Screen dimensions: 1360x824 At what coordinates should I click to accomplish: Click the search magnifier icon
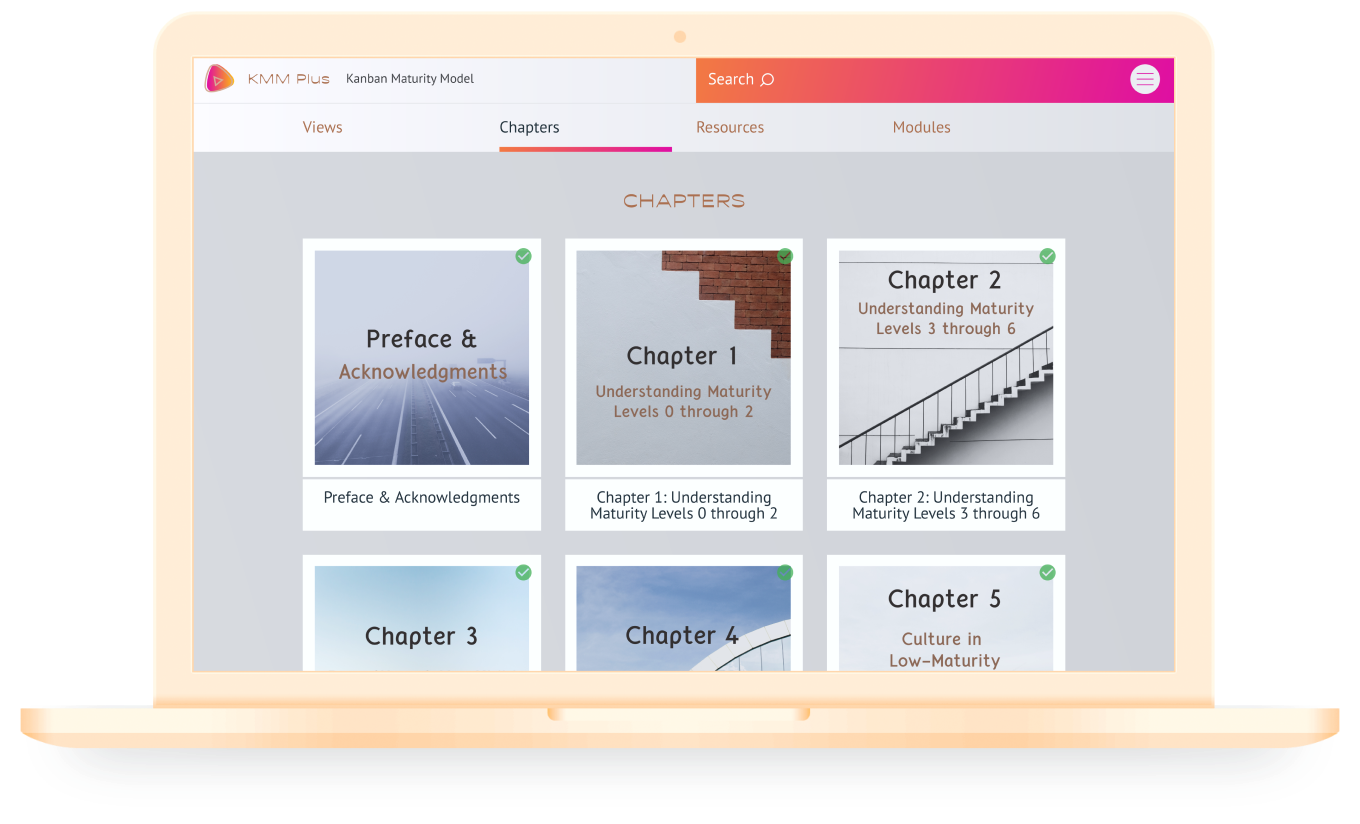(x=767, y=80)
